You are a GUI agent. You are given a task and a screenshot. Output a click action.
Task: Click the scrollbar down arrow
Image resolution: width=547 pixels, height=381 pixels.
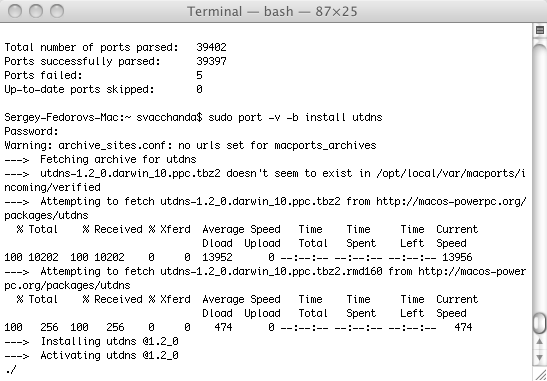point(540,357)
